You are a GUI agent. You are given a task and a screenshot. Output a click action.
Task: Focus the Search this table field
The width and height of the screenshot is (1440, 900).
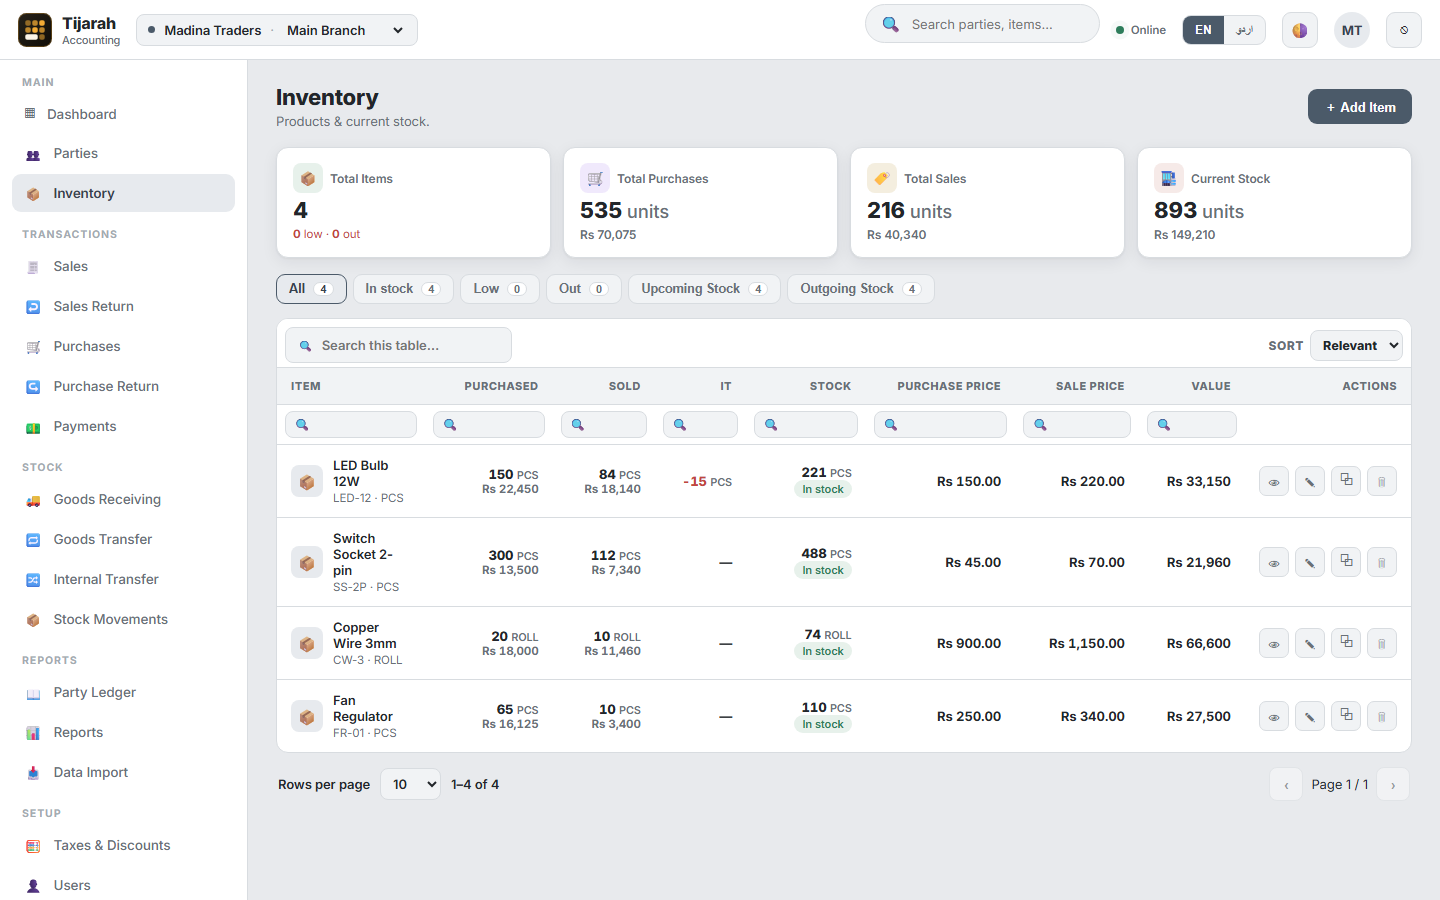tap(398, 345)
